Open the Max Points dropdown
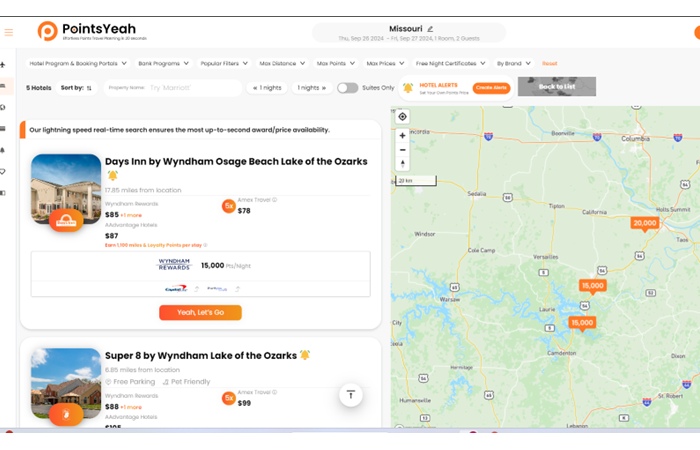Screen dimensions: 700x450 [x=336, y=63]
